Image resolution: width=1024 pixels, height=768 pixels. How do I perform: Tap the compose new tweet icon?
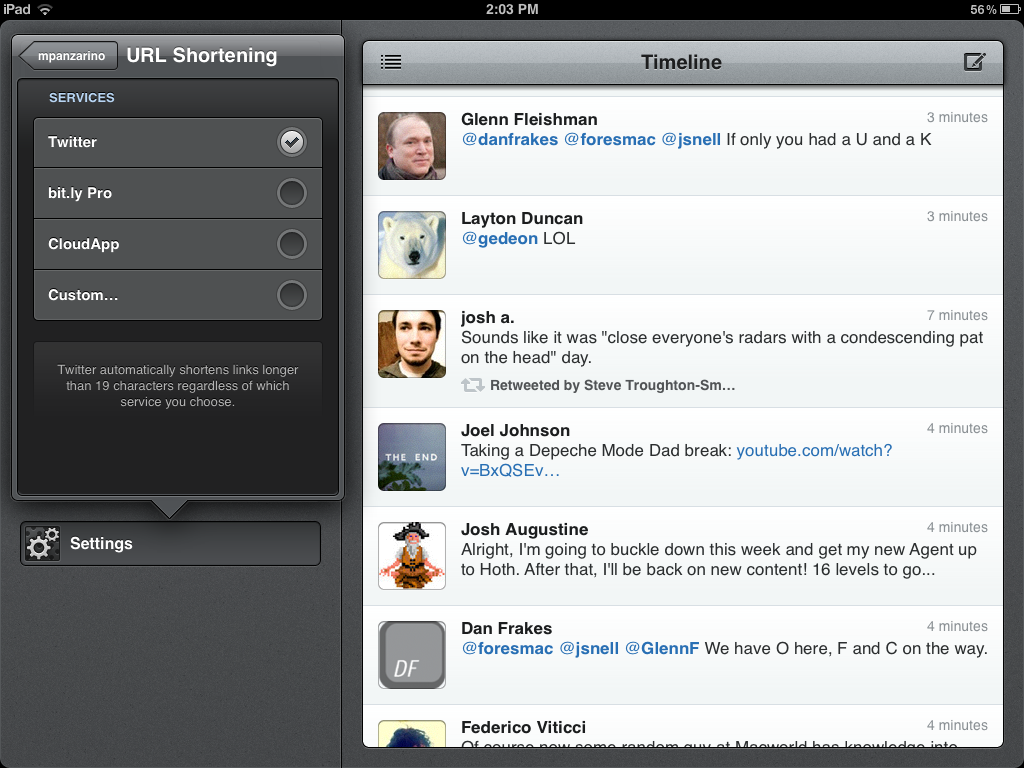pyautogui.click(x=974, y=62)
